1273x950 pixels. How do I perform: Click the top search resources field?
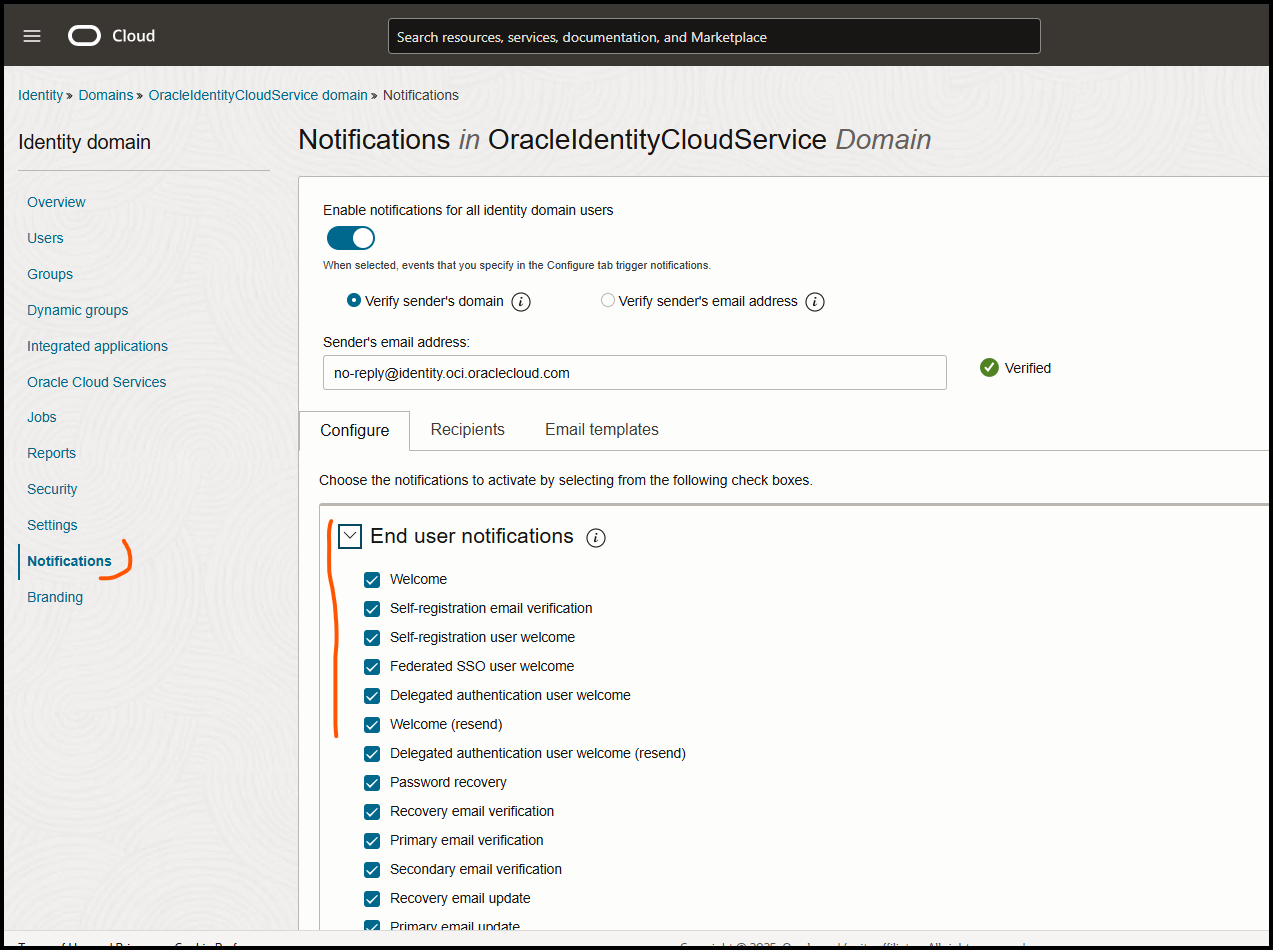pyautogui.click(x=714, y=36)
